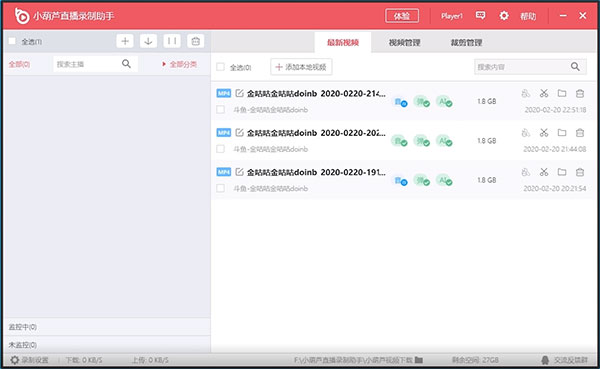Switch to the 最新视频 tab
600x369 pixels.
point(343,42)
